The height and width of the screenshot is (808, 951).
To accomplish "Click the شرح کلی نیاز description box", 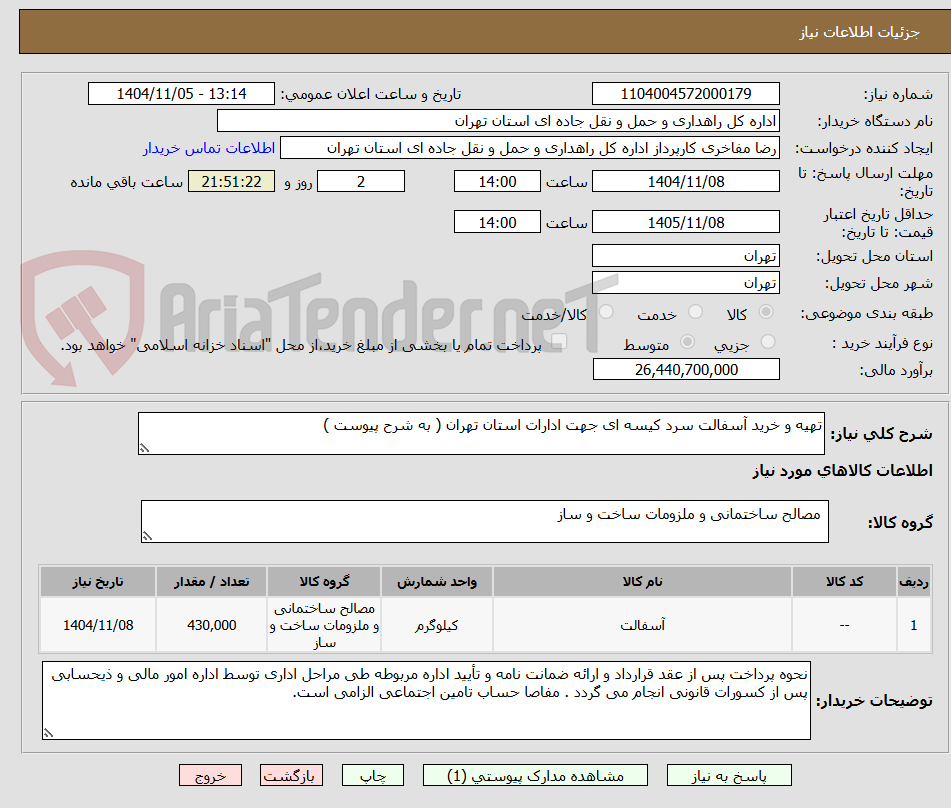I will [481, 433].
